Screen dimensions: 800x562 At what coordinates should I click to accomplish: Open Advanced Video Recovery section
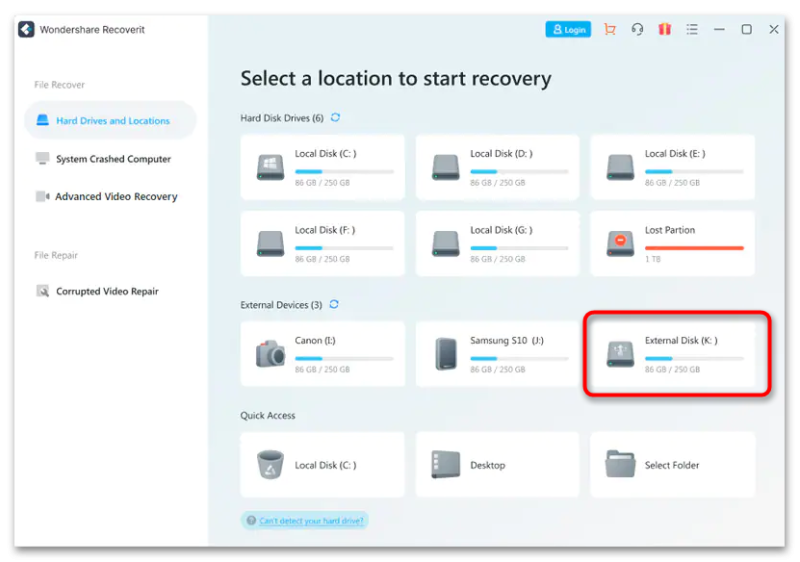[x=116, y=196]
